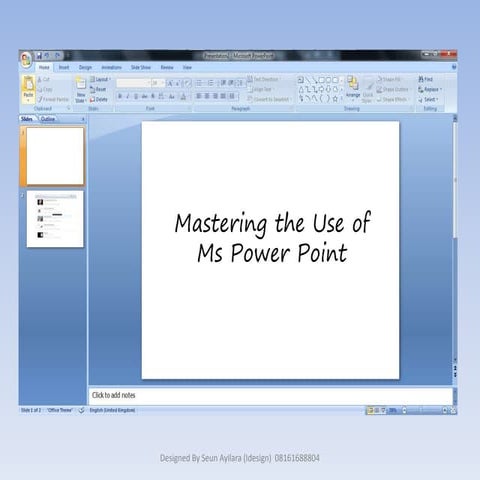Select the star shape in gallery
This screenshot has height=480, width=480.
335,99
